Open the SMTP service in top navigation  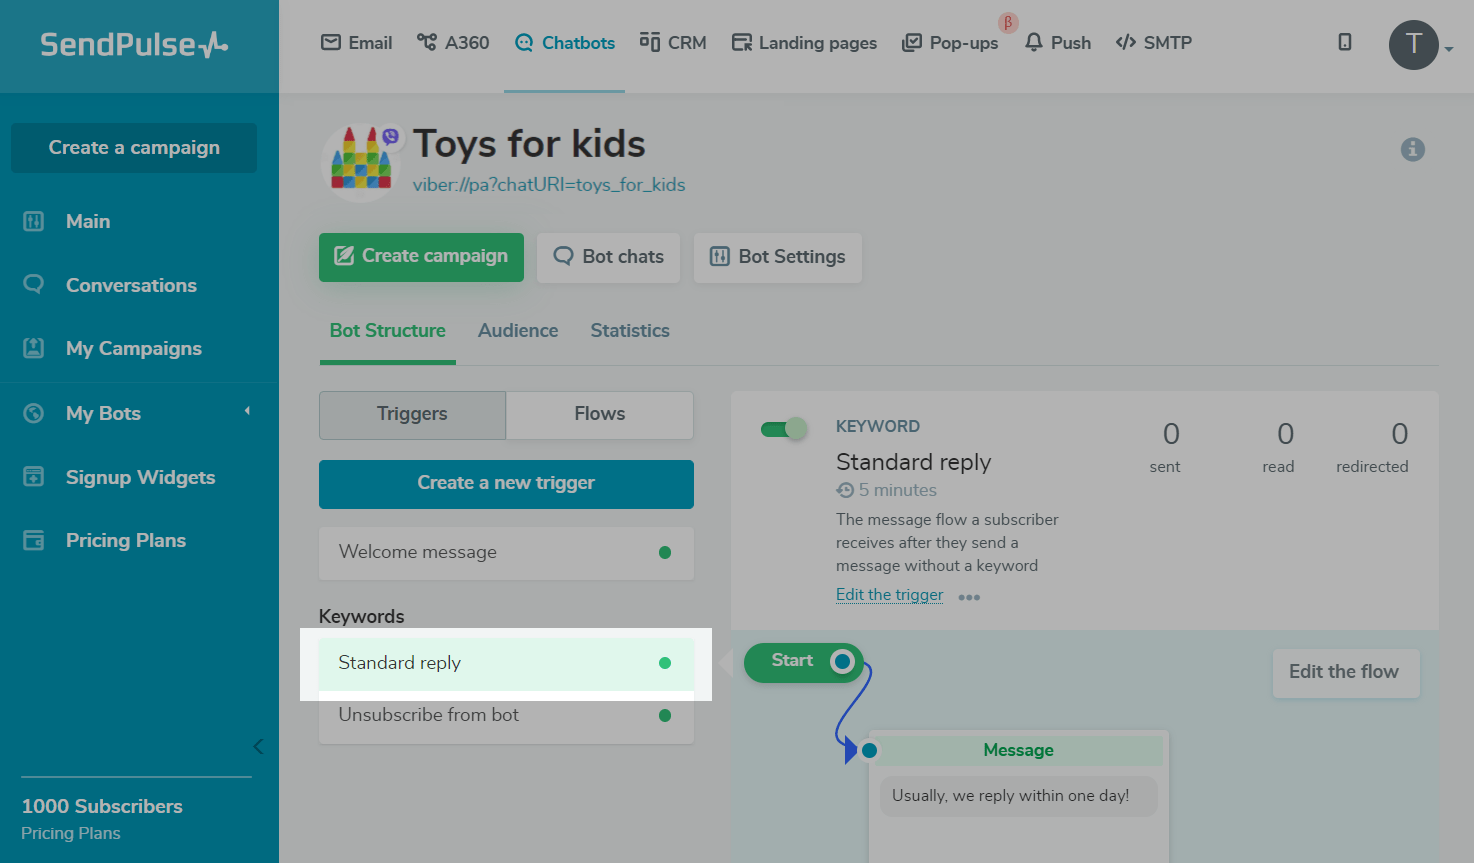[1154, 42]
